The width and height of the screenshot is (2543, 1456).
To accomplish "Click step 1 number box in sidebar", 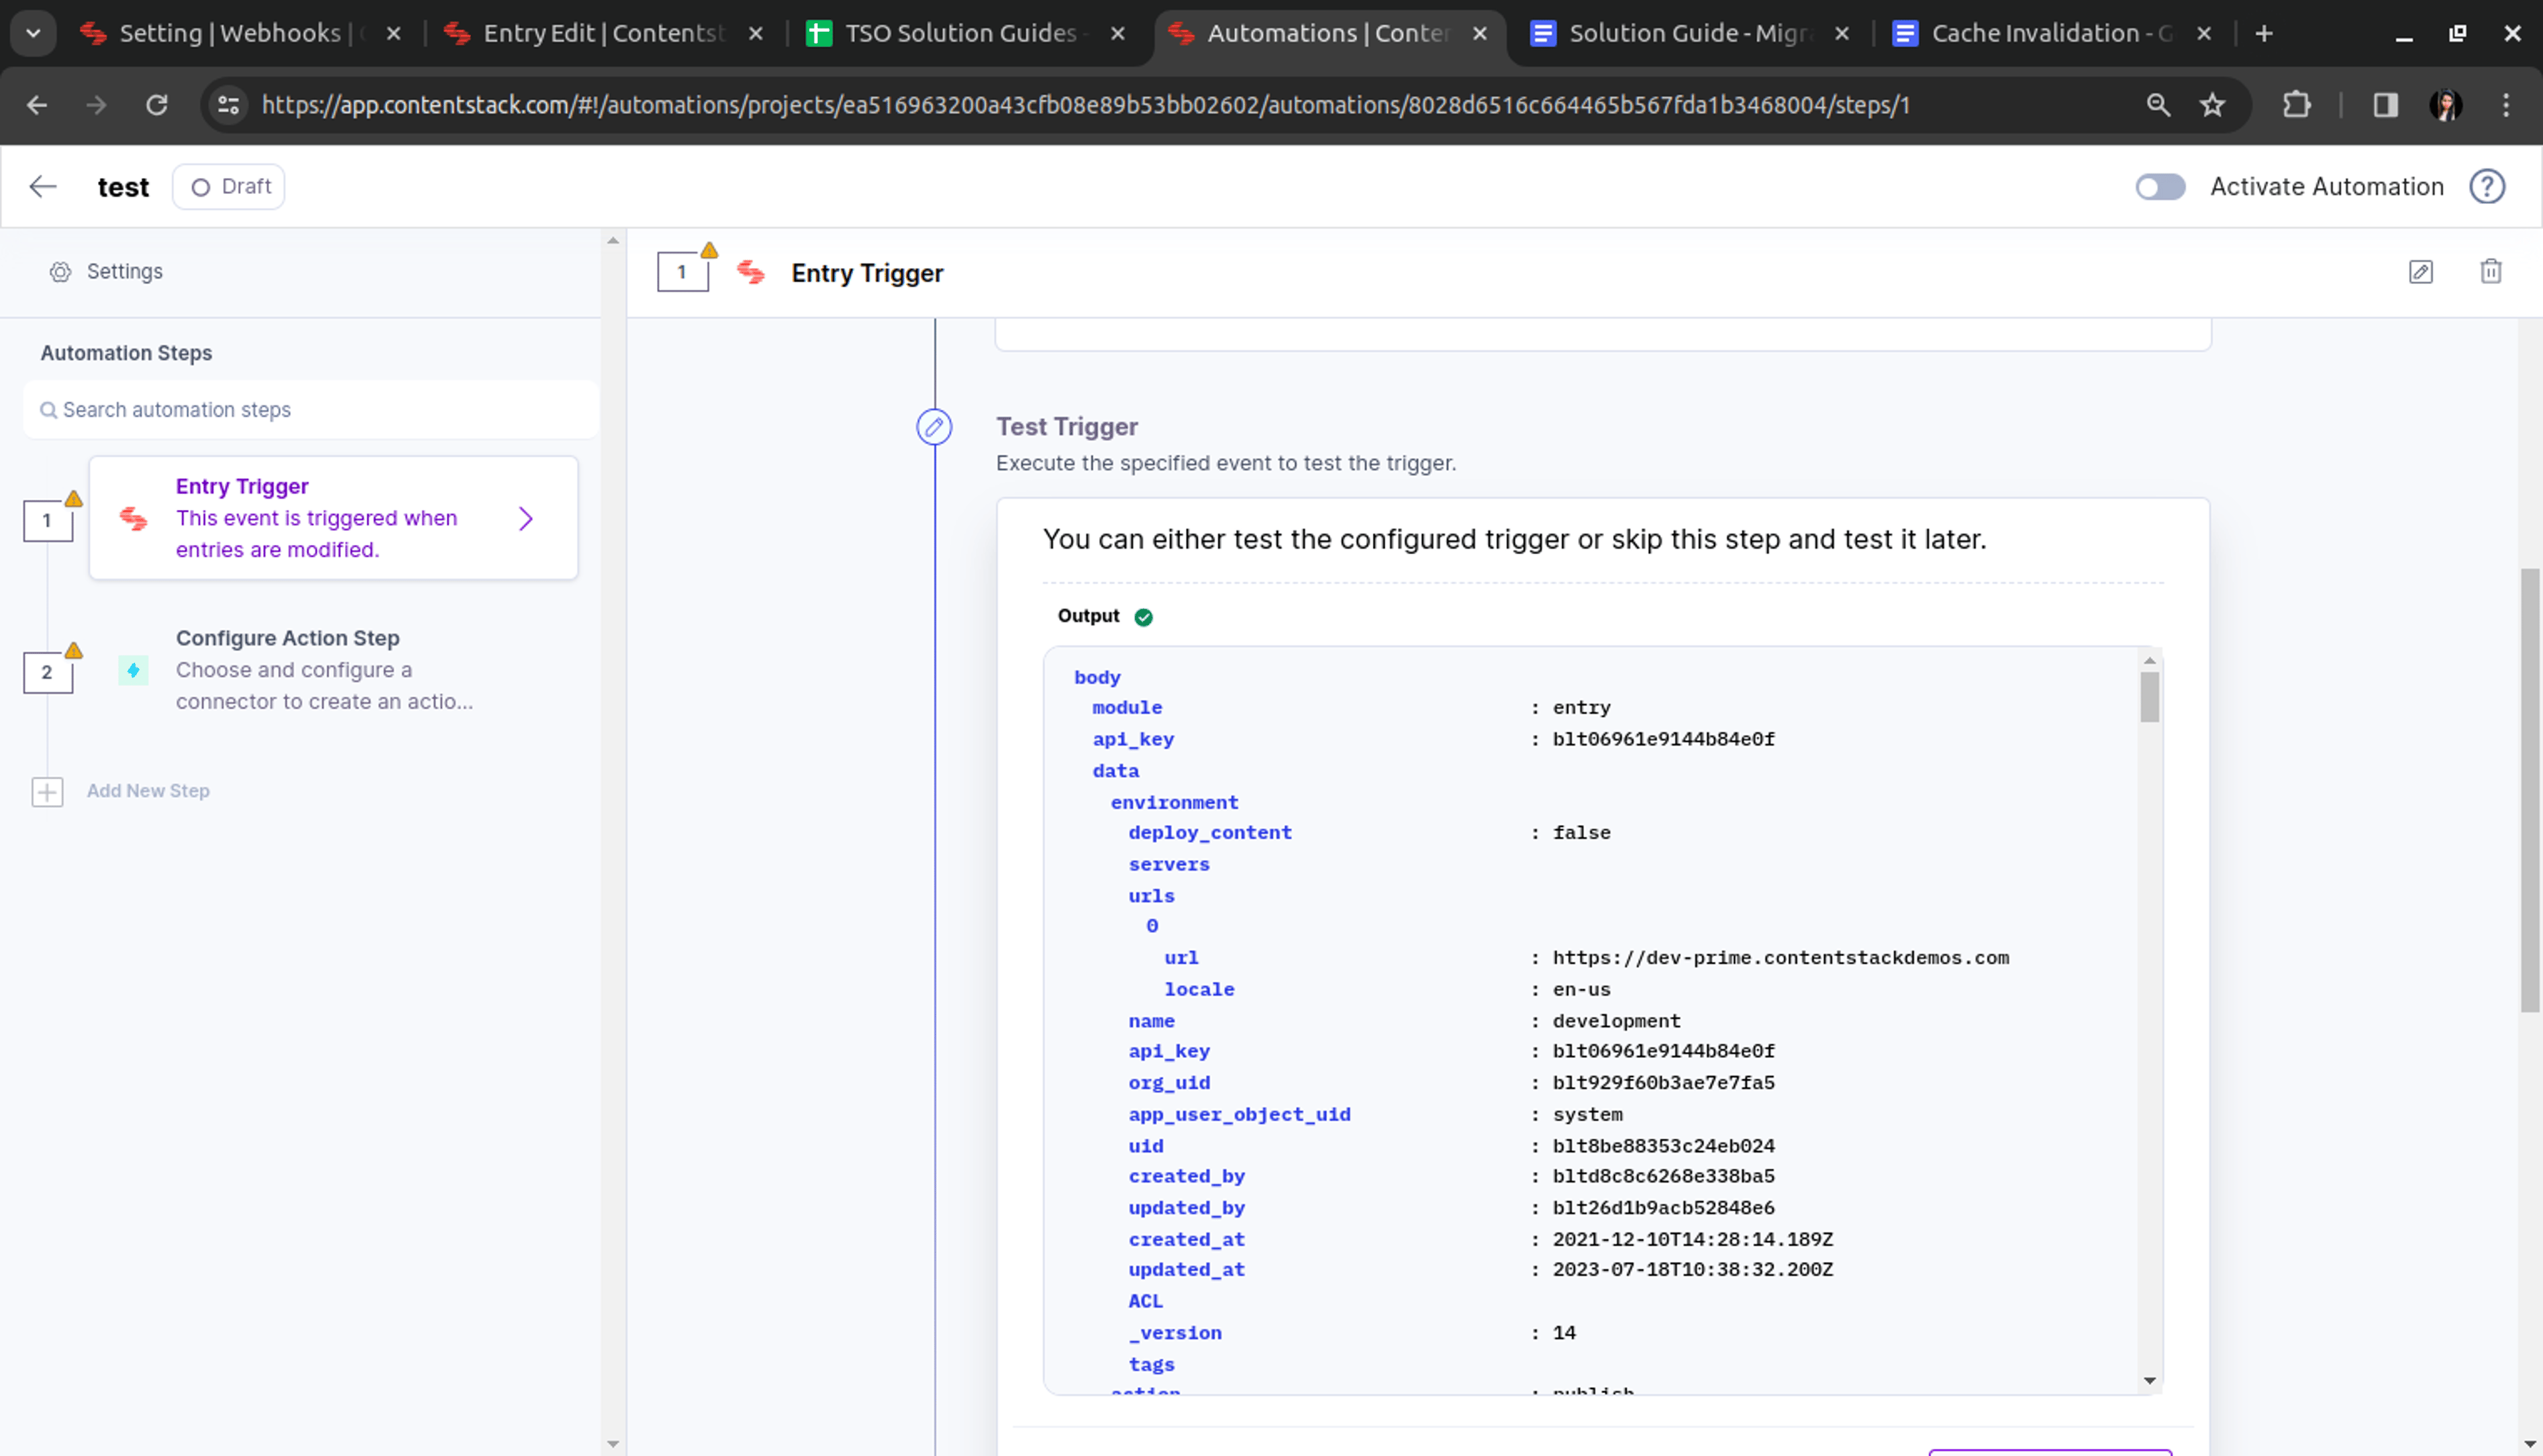I will click(47, 521).
